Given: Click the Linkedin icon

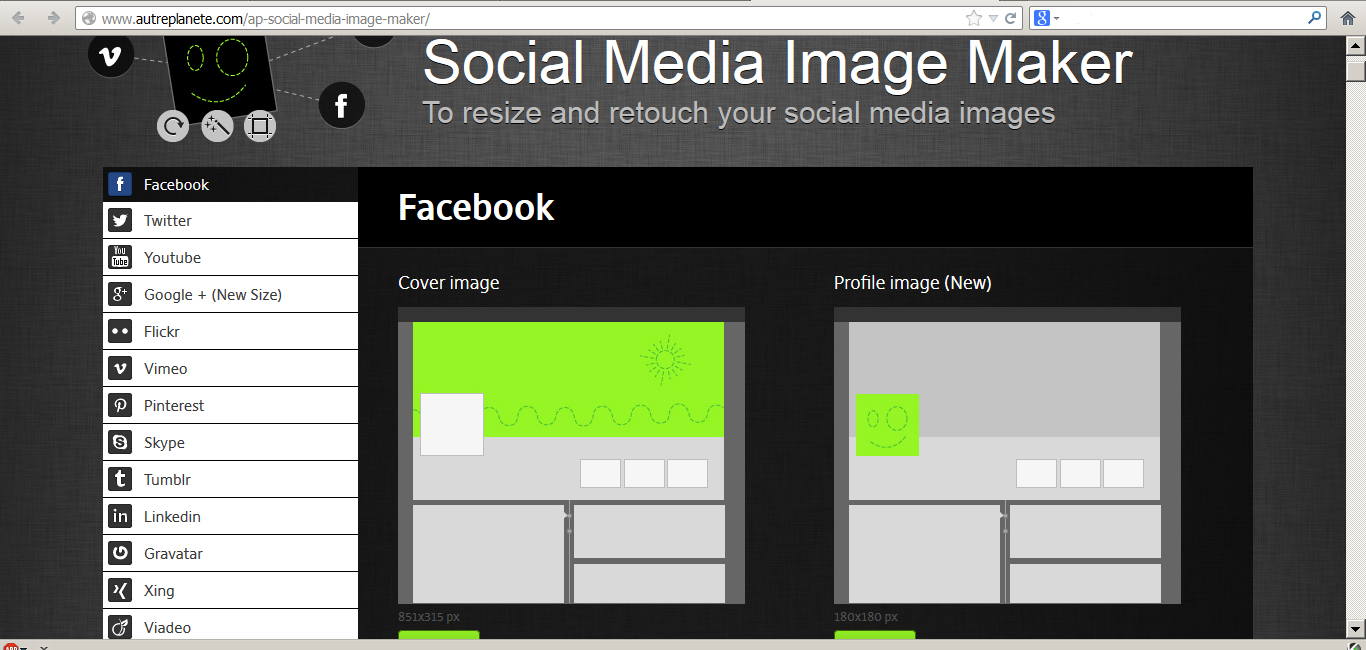Looking at the screenshot, I should tap(120, 517).
